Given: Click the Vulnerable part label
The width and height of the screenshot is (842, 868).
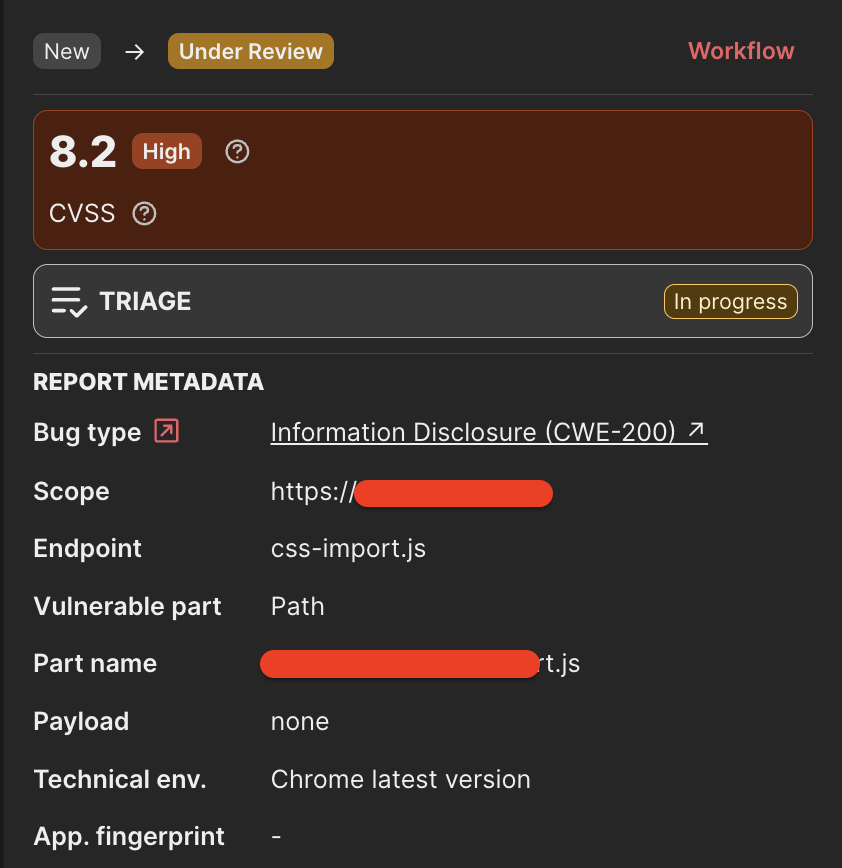Looking at the screenshot, I should click(x=127, y=606).
